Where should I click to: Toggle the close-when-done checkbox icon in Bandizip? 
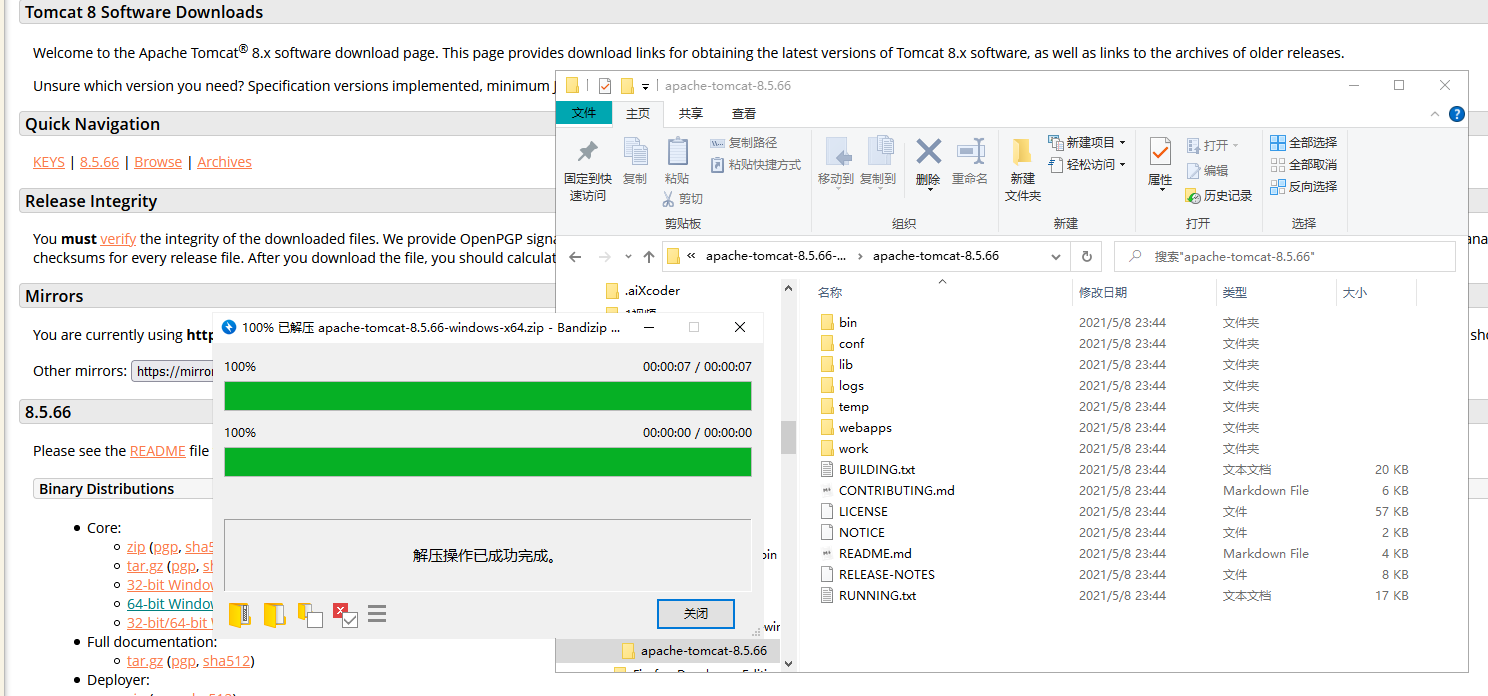coord(345,614)
